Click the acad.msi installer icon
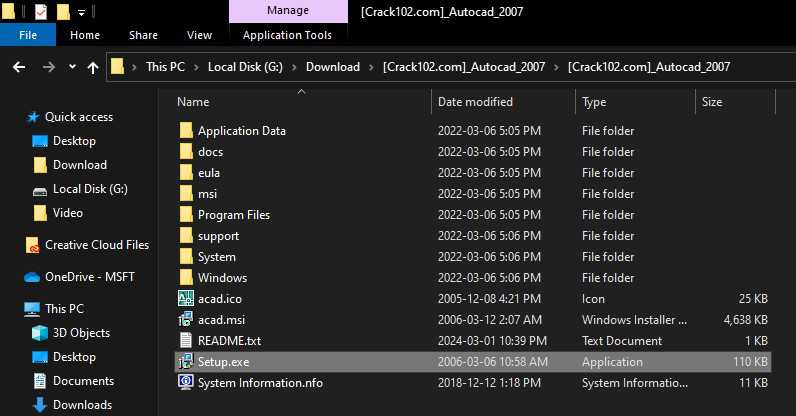The image size is (796, 416). (185, 320)
